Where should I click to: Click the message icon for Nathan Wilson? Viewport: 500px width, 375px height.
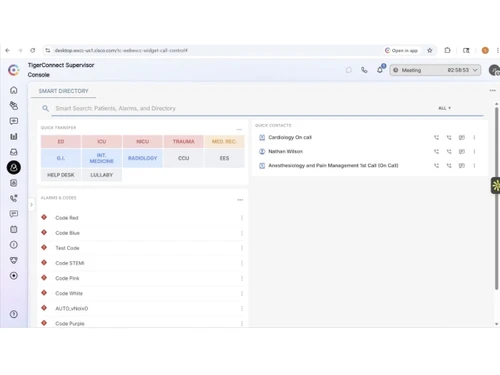[x=462, y=151]
